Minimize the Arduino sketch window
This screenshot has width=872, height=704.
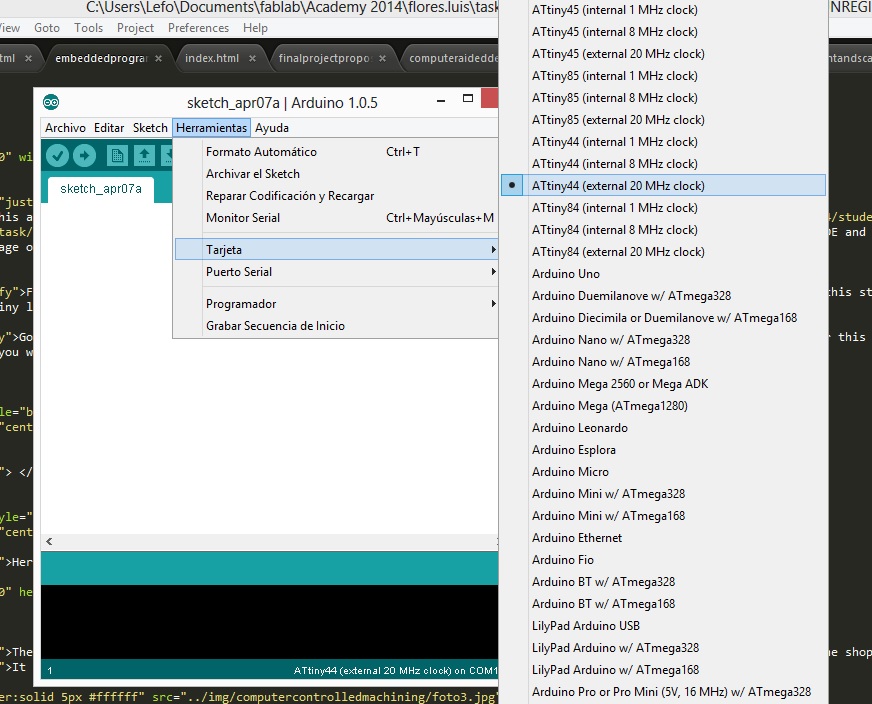[441, 101]
